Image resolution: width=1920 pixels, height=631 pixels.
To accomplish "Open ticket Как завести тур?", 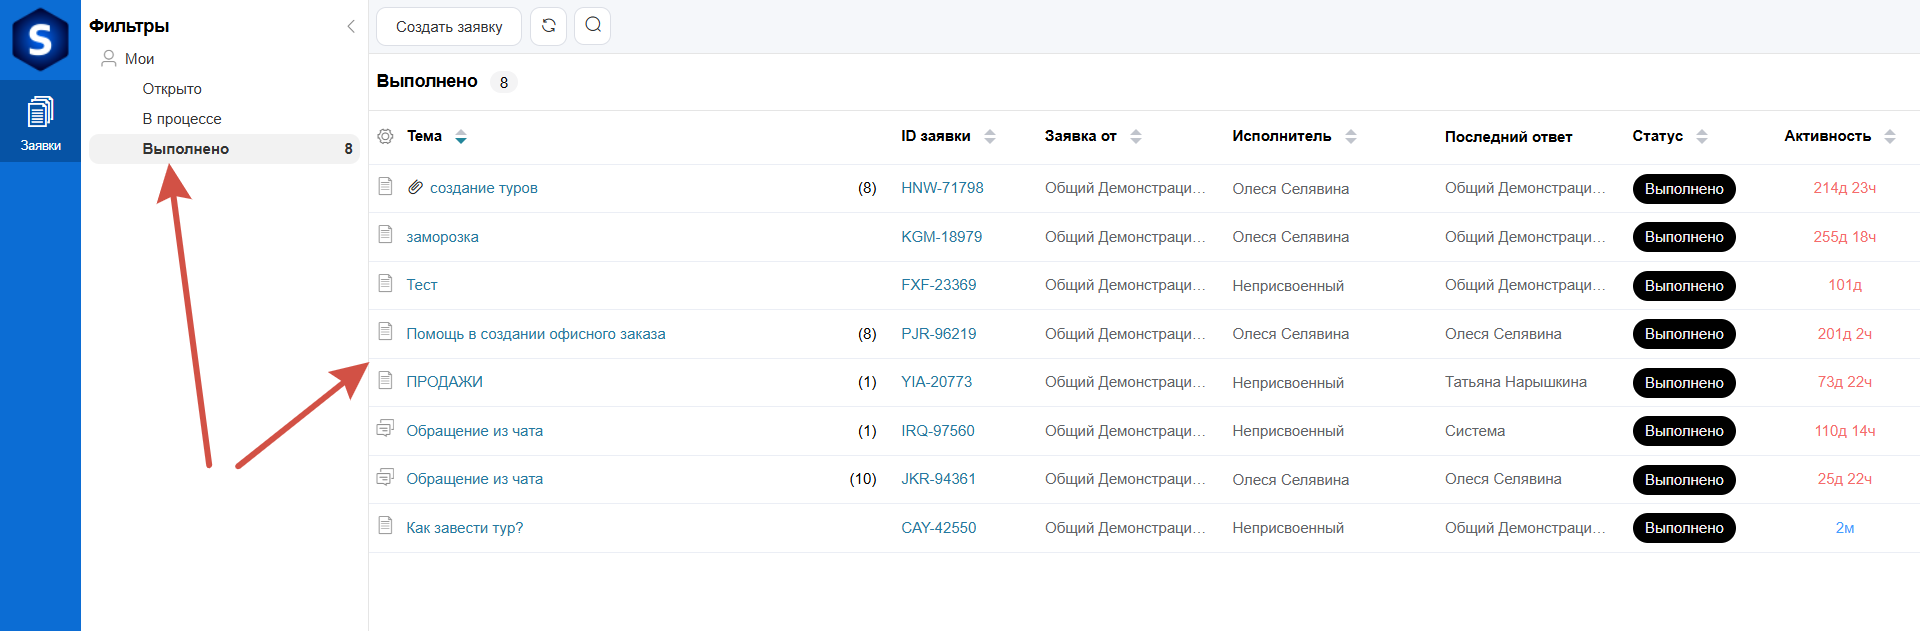I will click(465, 528).
